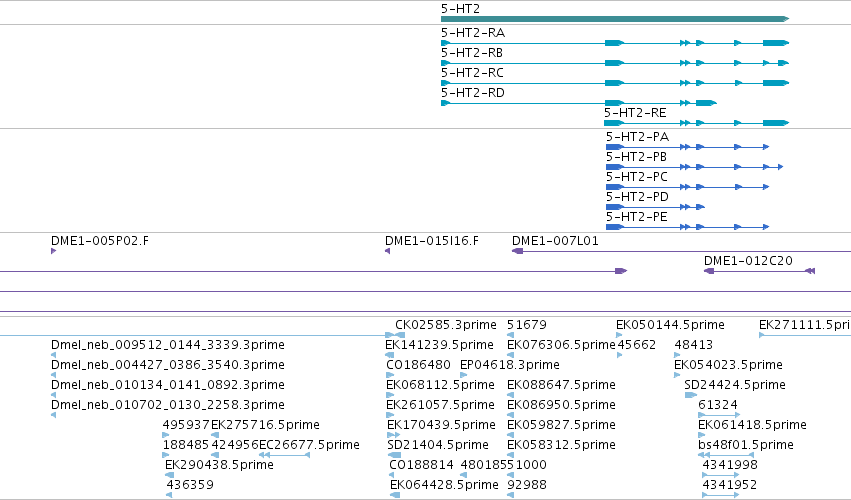Image resolution: width=851 pixels, height=500 pixels.
Task: Select the CK02585.3prime EST label
Action: point(446,325)
